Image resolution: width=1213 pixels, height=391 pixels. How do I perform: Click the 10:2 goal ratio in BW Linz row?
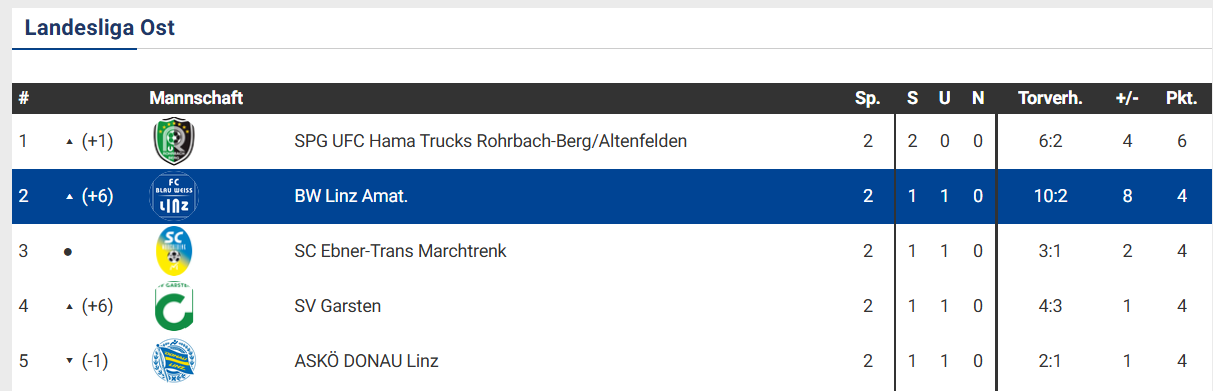point(1050,196)
